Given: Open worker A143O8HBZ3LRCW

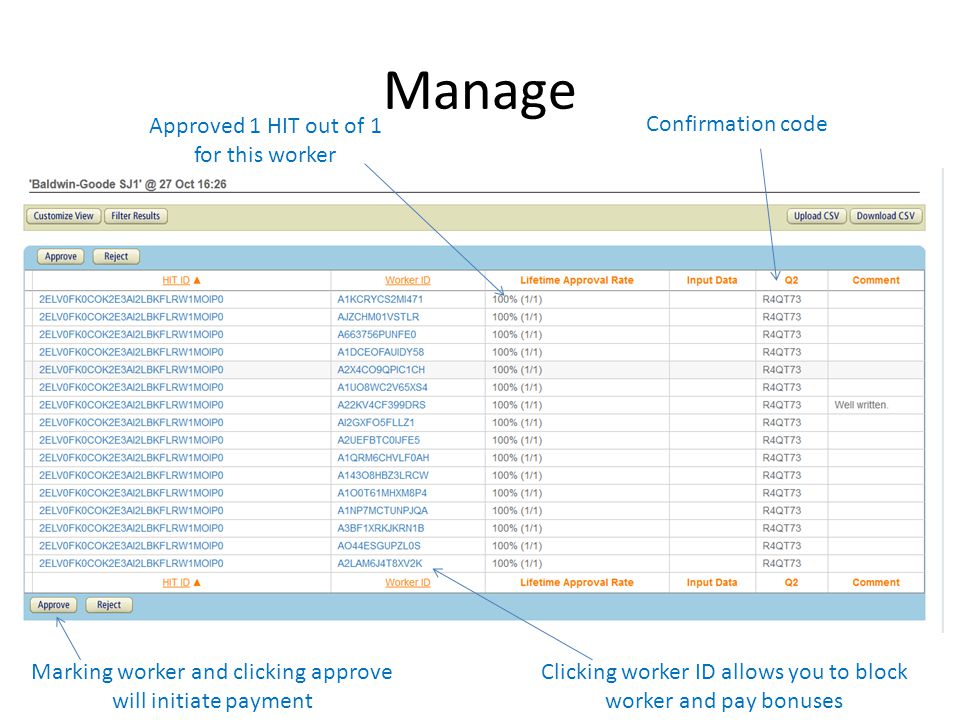Looking at the screenshot, I should click(383, 476).
